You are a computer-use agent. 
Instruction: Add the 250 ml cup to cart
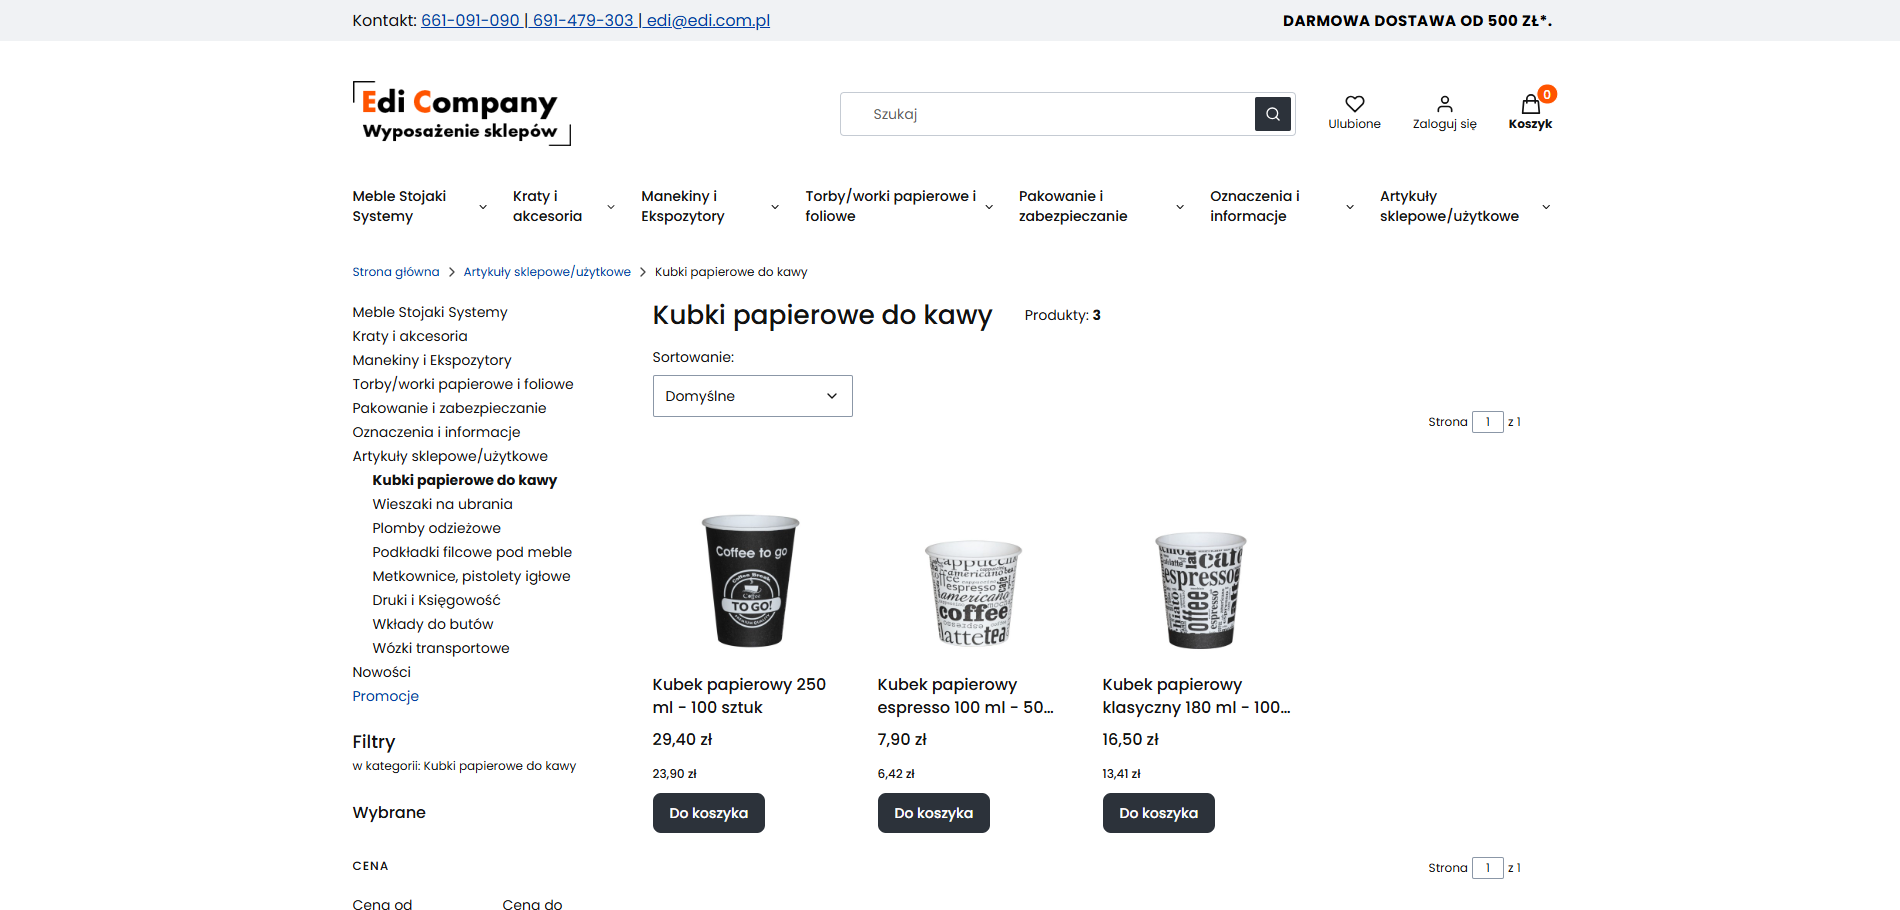click(708, 813)
